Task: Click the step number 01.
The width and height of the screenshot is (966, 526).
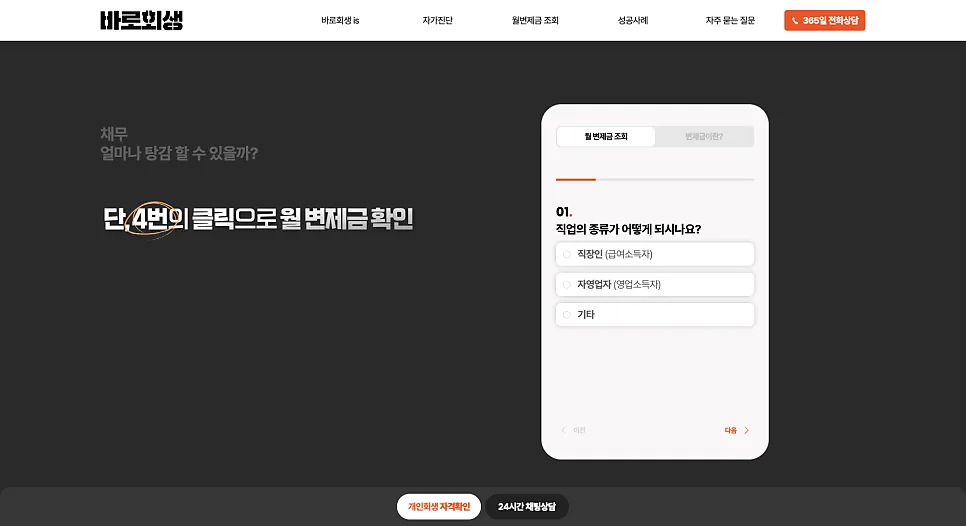Action: tap(564, 212)
